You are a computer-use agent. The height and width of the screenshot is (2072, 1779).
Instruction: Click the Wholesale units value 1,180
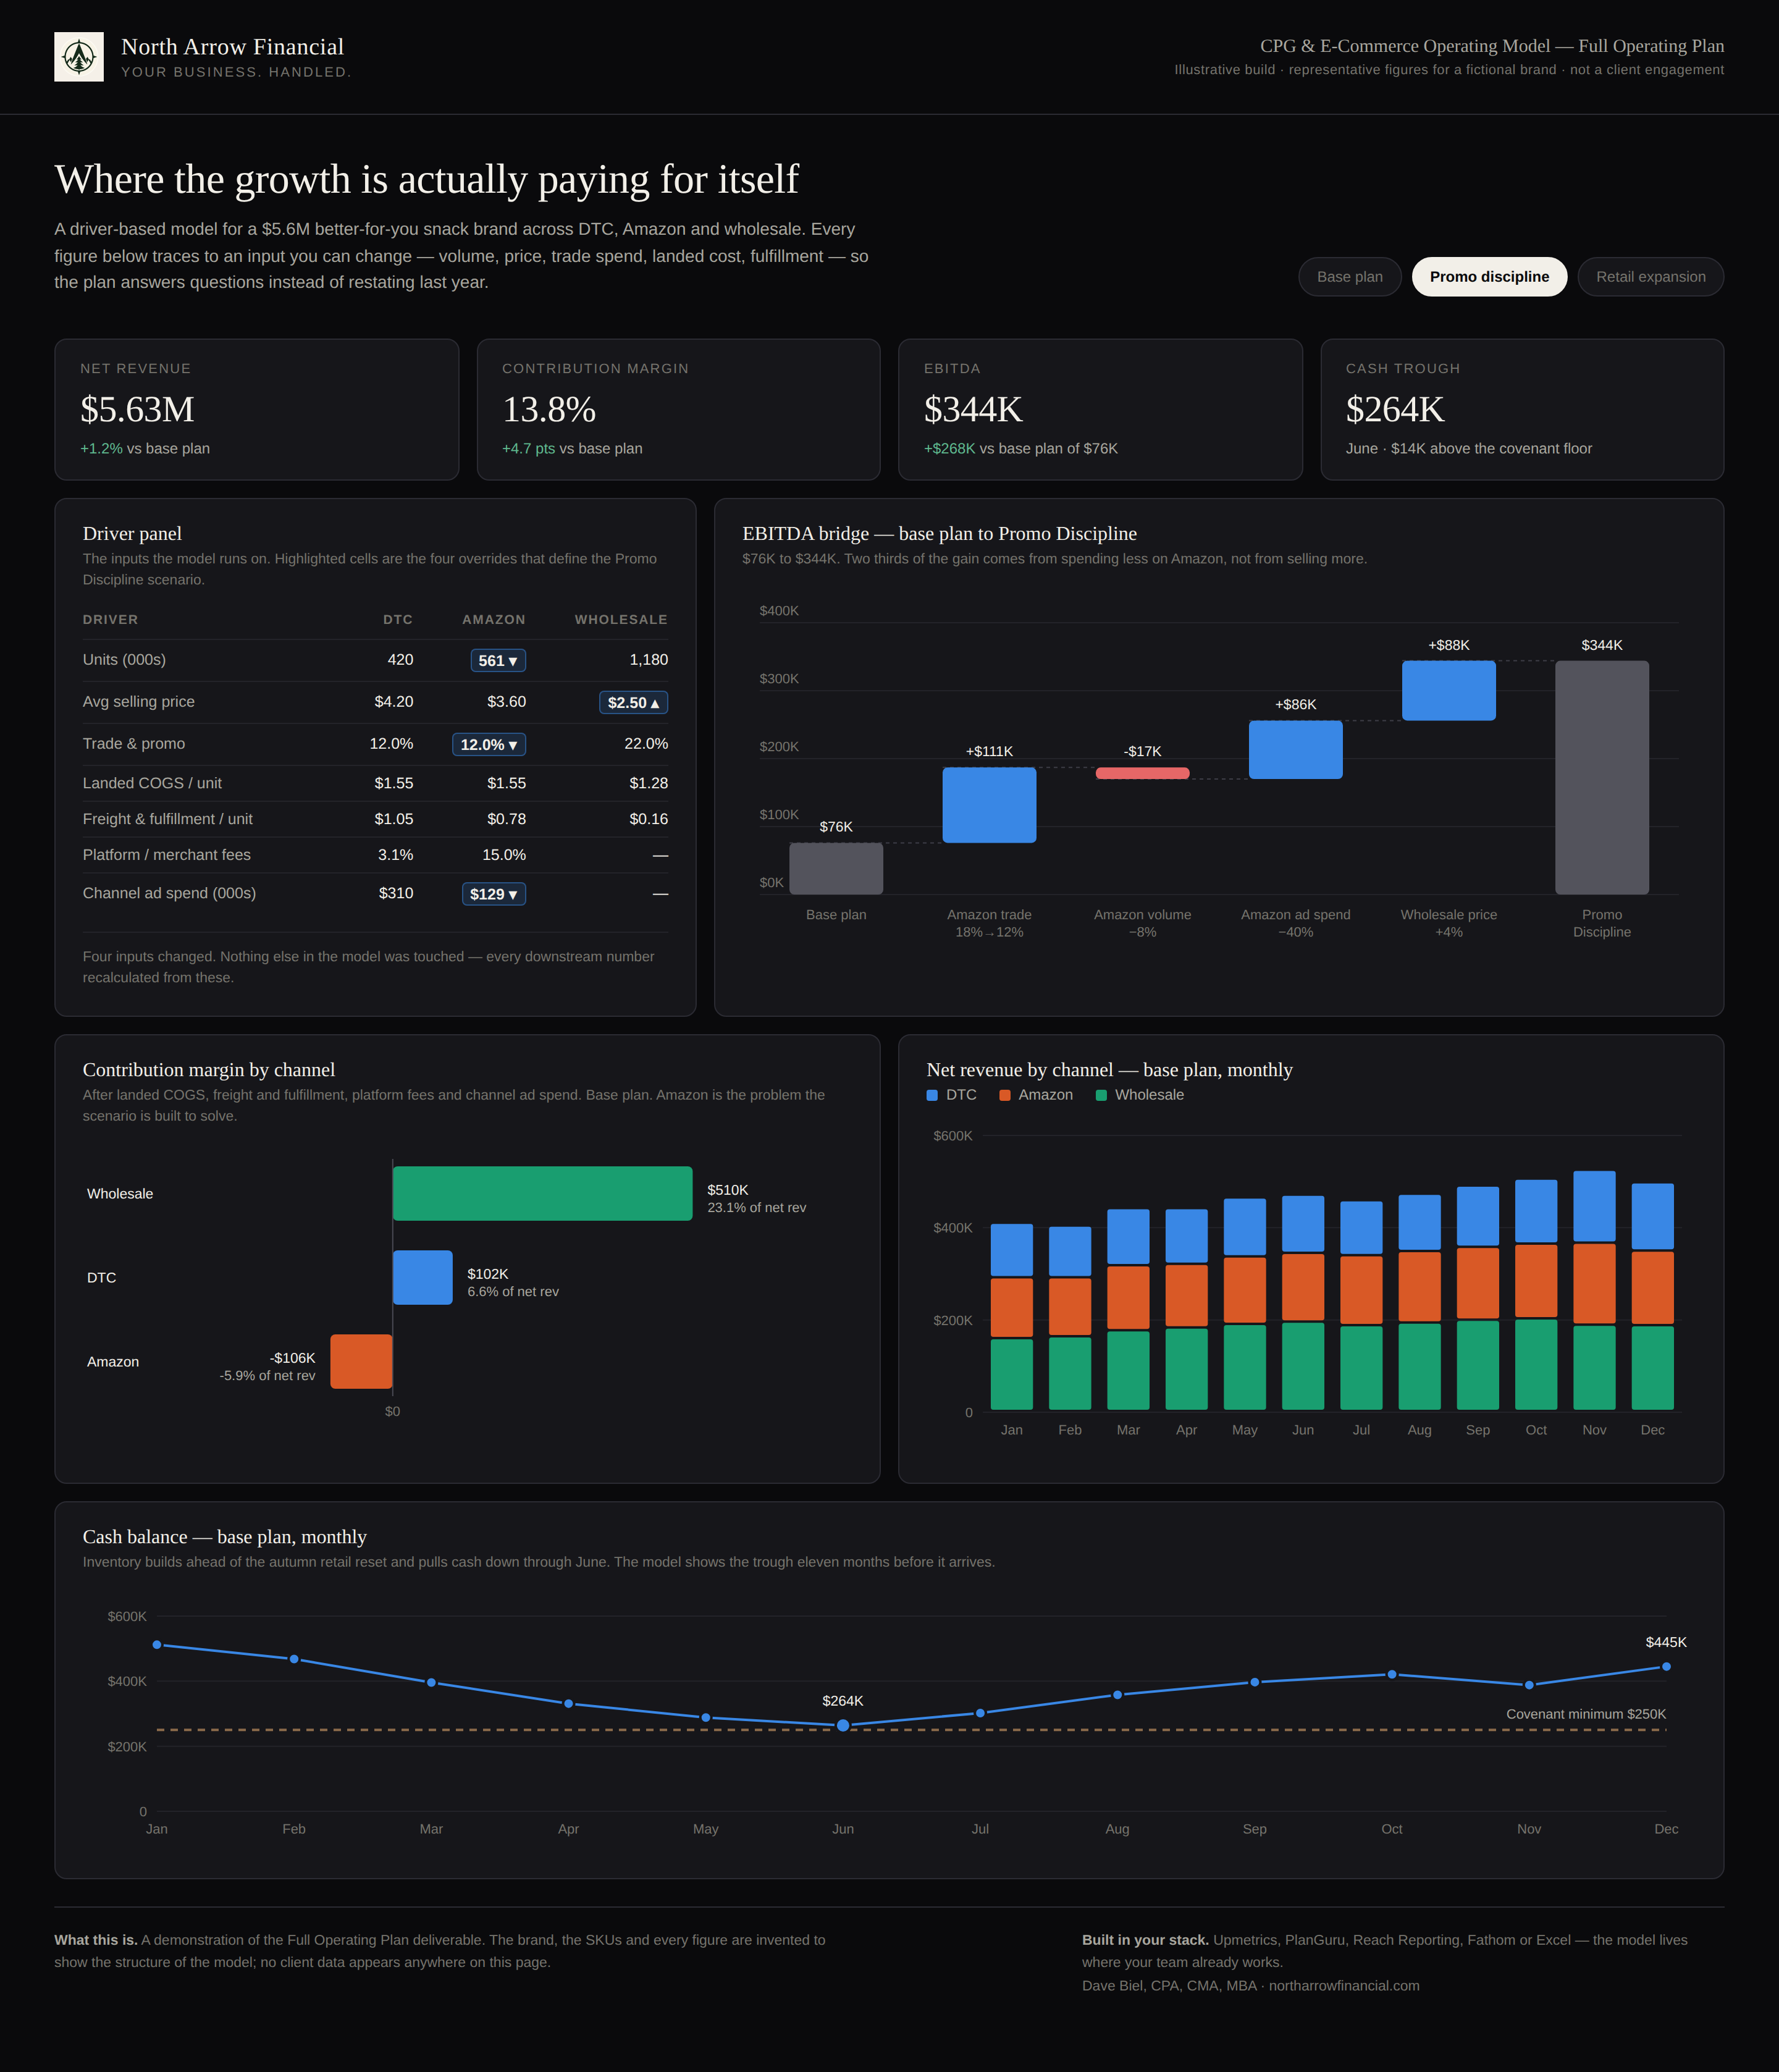[649, 660]
